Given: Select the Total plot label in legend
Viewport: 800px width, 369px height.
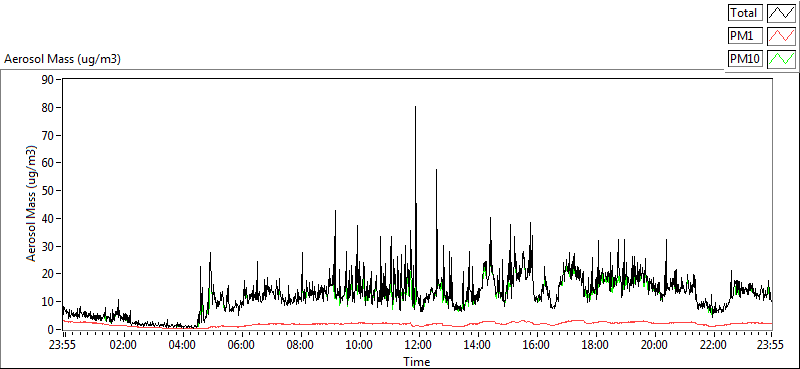Looking at the screenshot, I should [x=745, y=12].
